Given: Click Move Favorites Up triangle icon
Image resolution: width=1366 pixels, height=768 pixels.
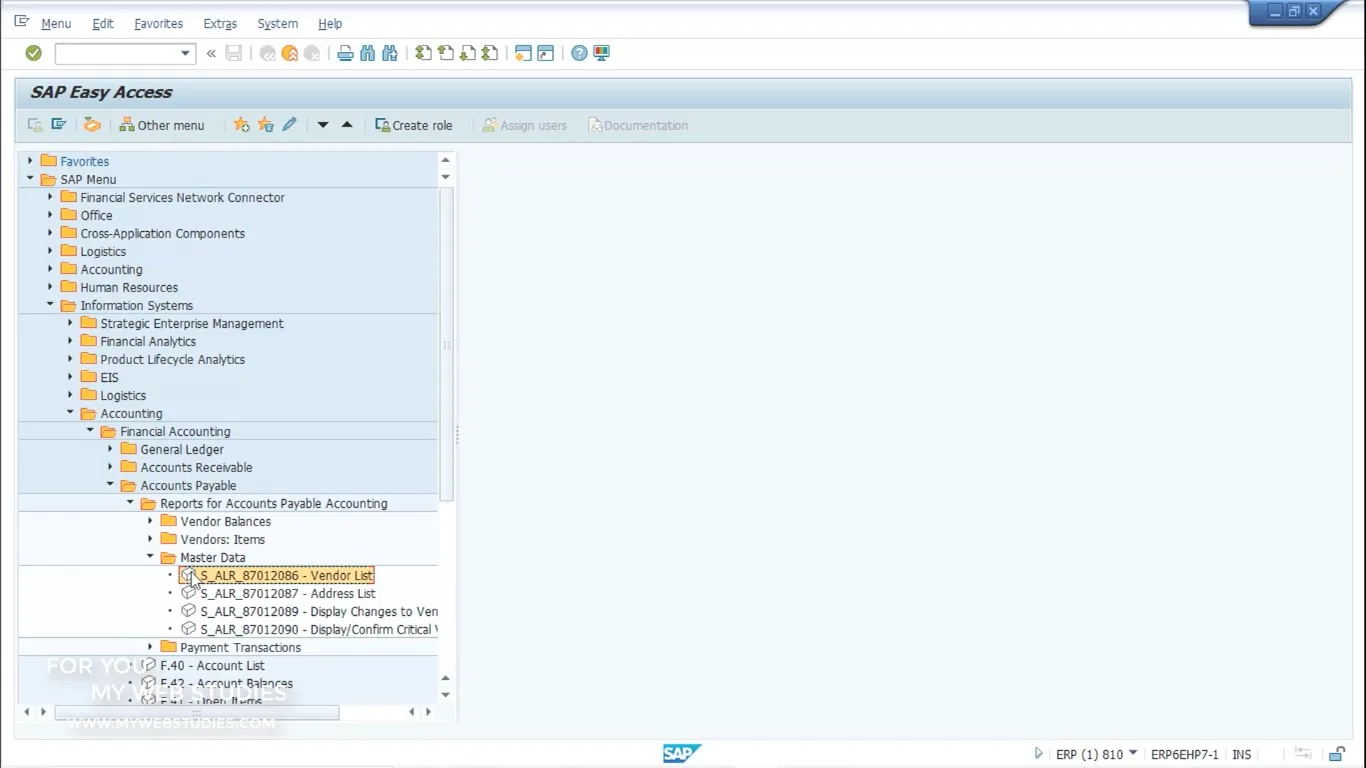Looking at the screenshot, I should (x=347, y=125).
